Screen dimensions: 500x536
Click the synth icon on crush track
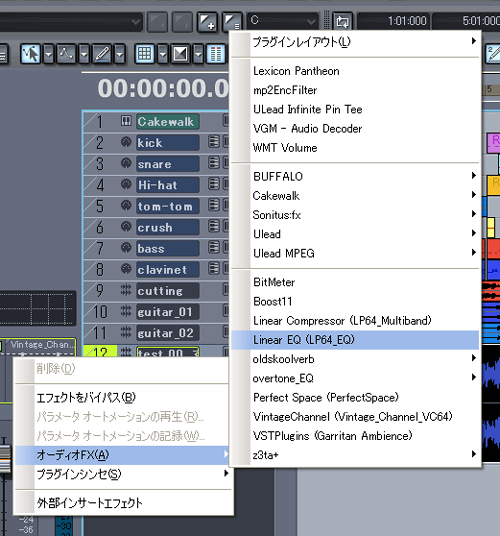pos(126,226)
